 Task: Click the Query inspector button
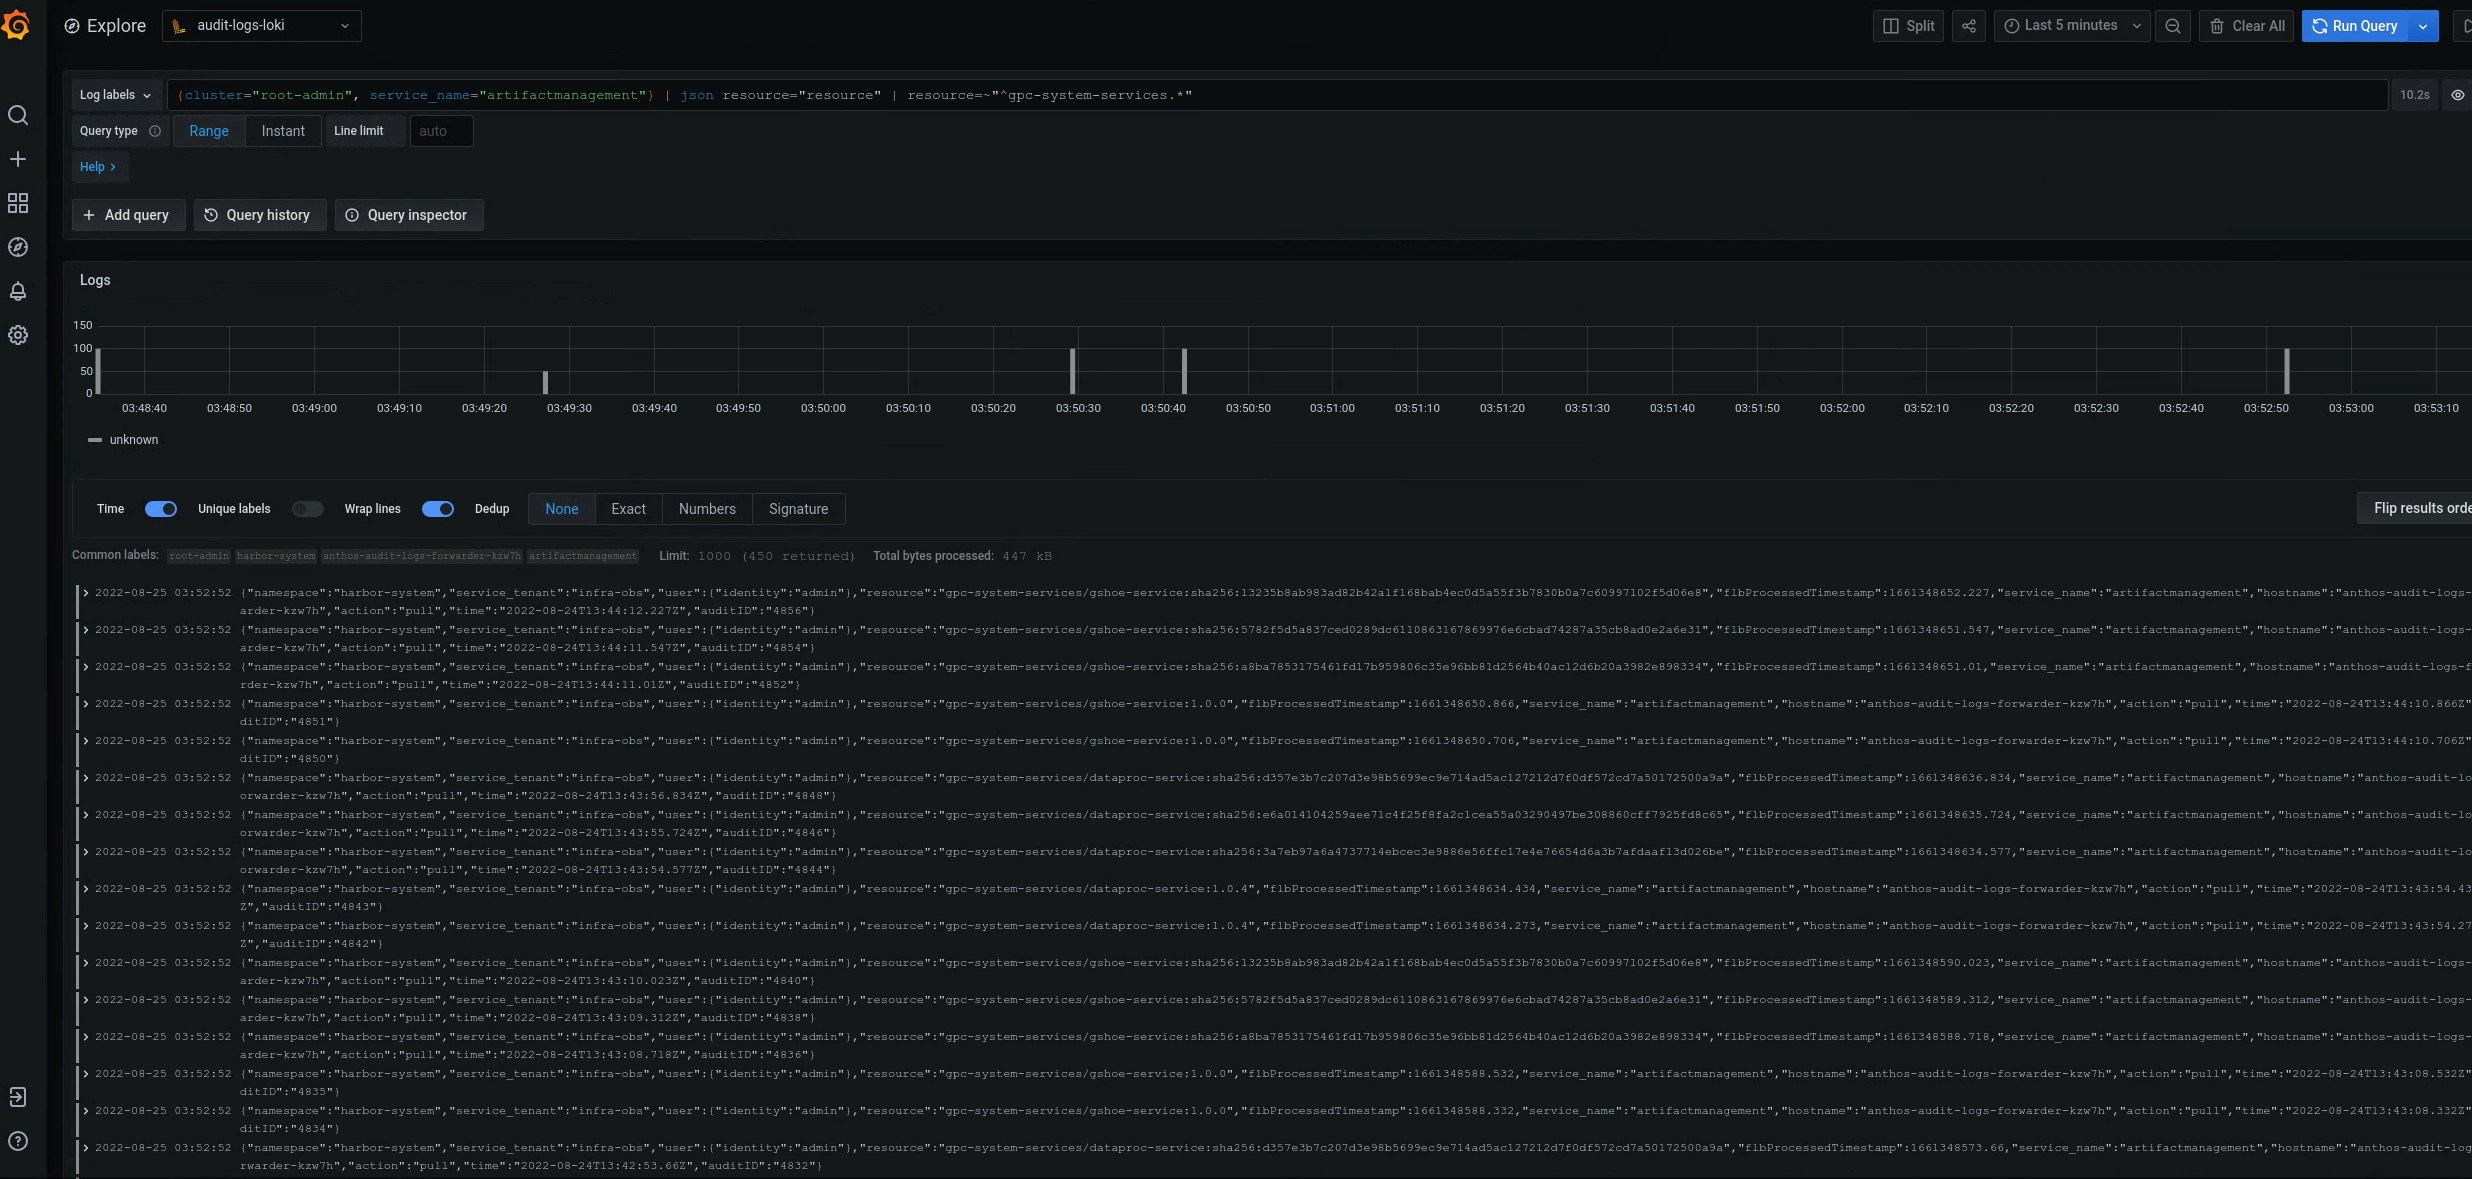click(x=409, y=215)
